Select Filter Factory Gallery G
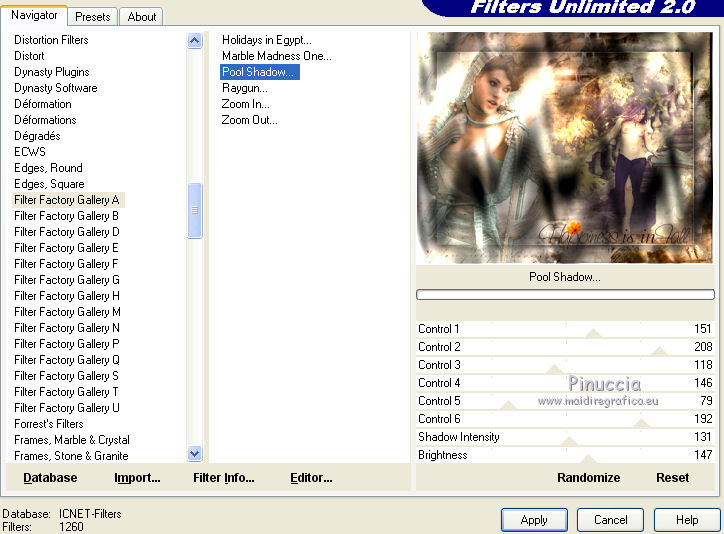This screenshot has height=534, width=724. point(67,280)
